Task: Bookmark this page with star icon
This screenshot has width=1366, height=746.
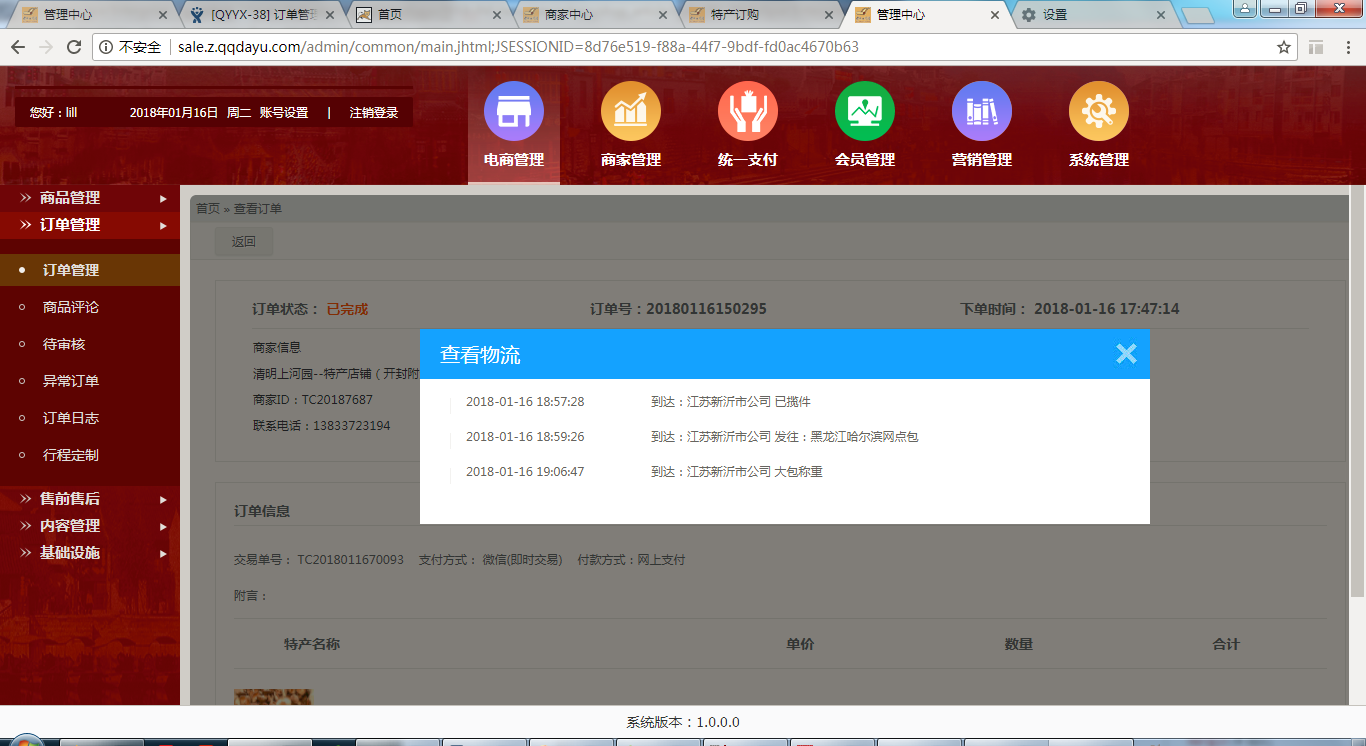Action: (1284, 47)
